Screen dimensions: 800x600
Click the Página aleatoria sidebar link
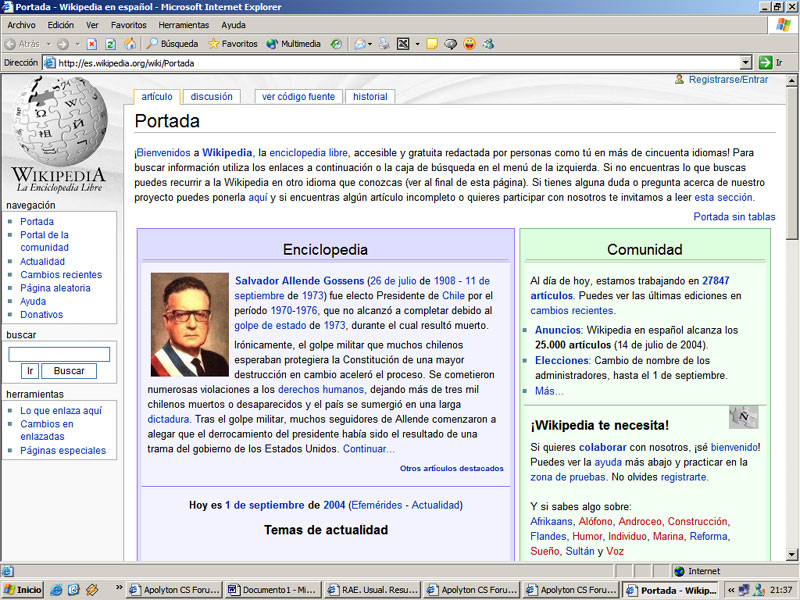pos(55,288)
